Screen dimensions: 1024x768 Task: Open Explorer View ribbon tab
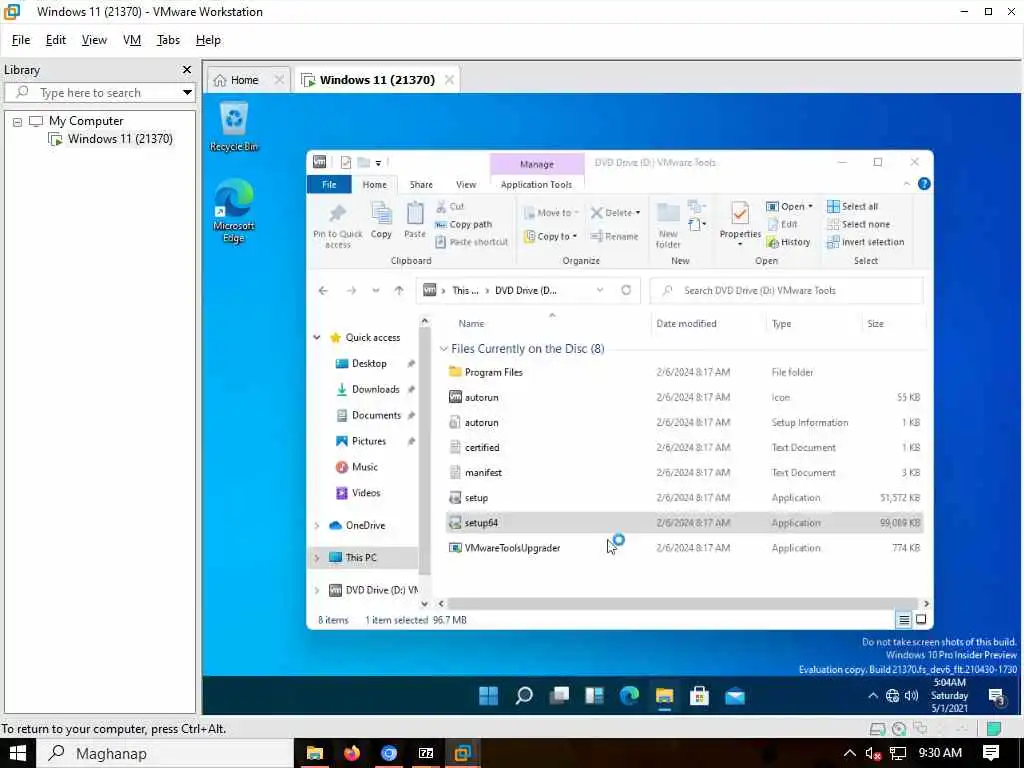click(x=466, y=185)
